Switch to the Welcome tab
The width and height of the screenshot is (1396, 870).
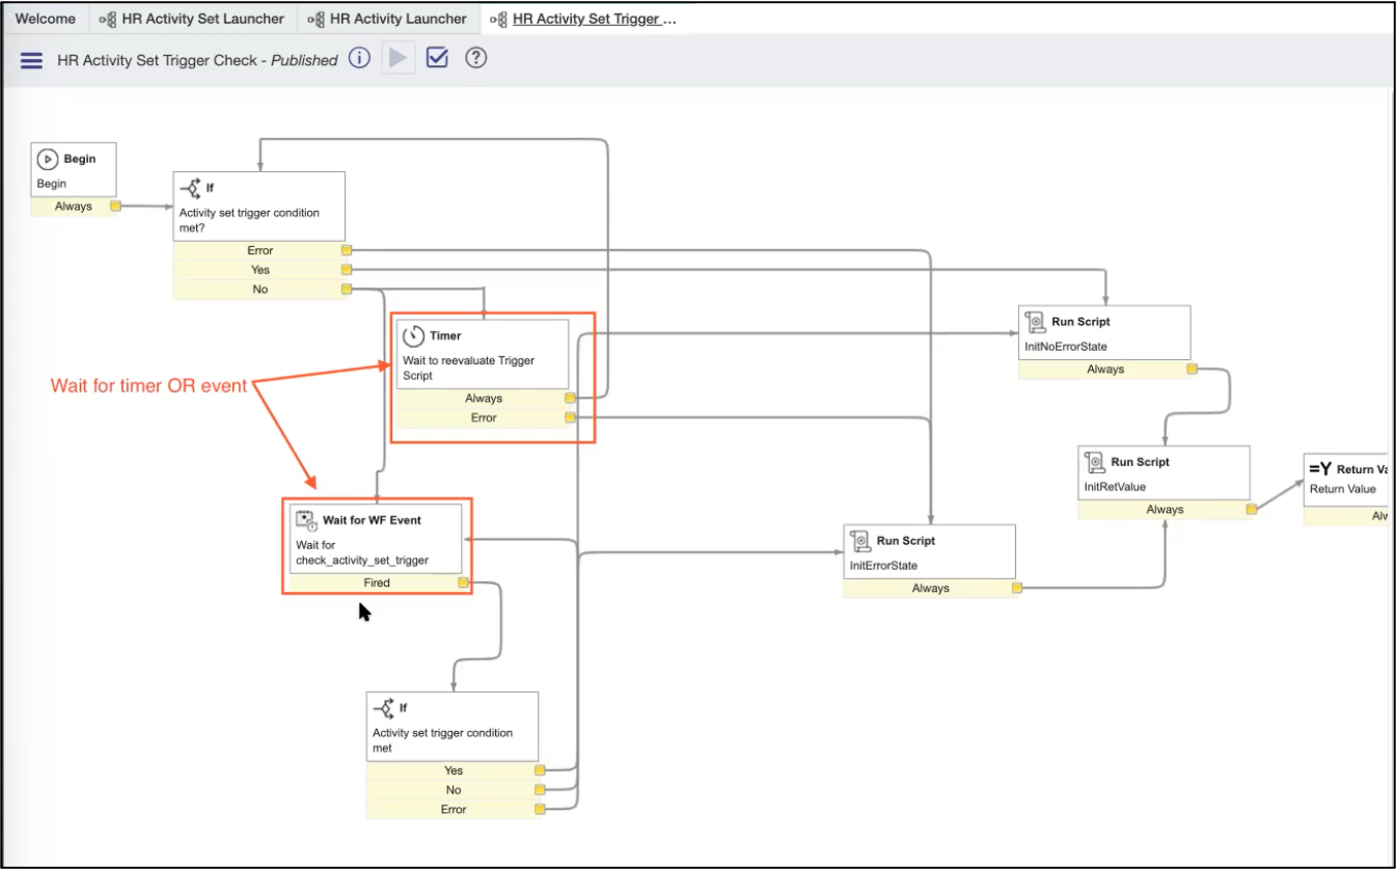(45, 19)
